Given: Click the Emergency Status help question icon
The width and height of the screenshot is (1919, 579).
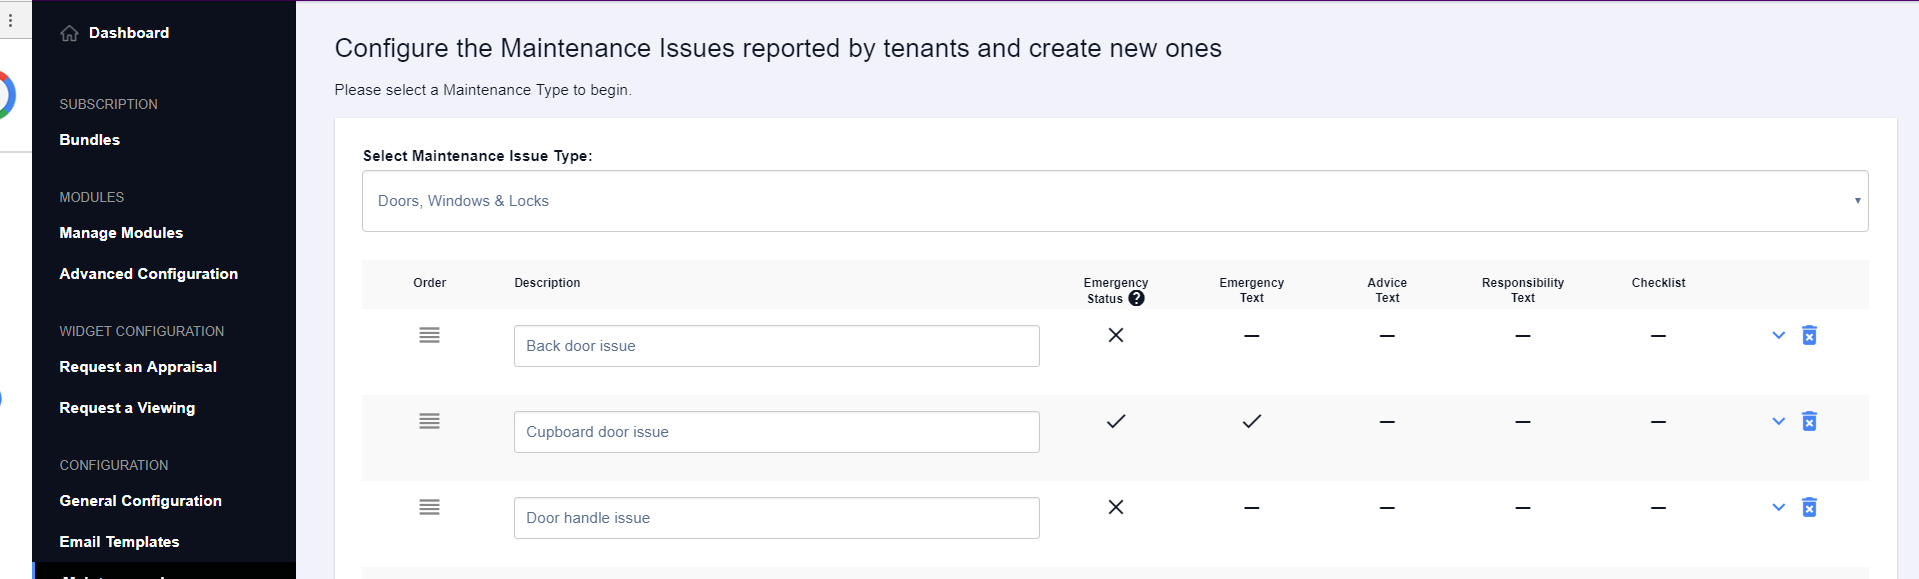Looking at the screenshot, I should point(1136,298).
